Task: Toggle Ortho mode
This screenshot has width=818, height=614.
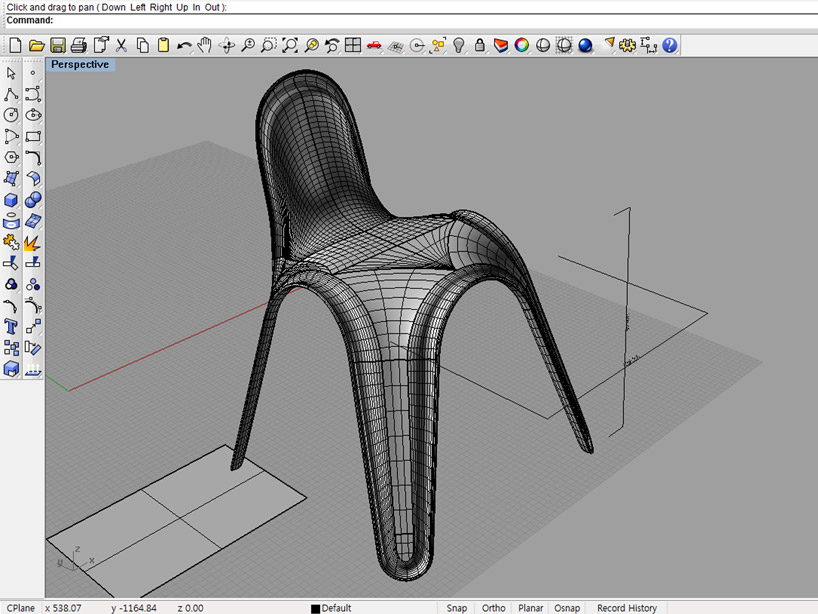Action: click(494, 608)
